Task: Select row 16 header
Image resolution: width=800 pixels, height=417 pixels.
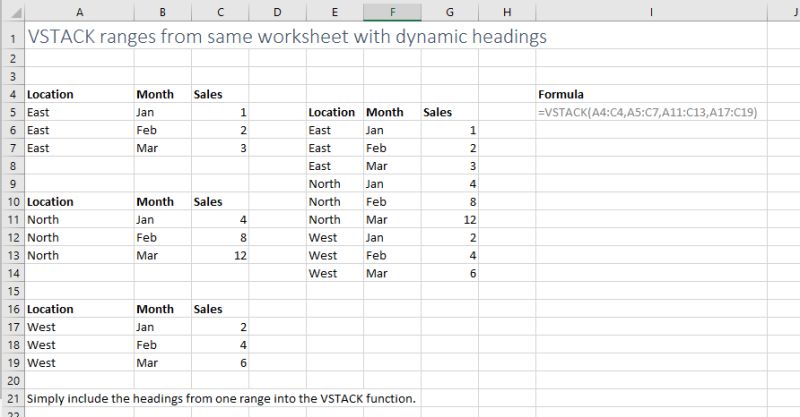Action: (x=13, y=309)
